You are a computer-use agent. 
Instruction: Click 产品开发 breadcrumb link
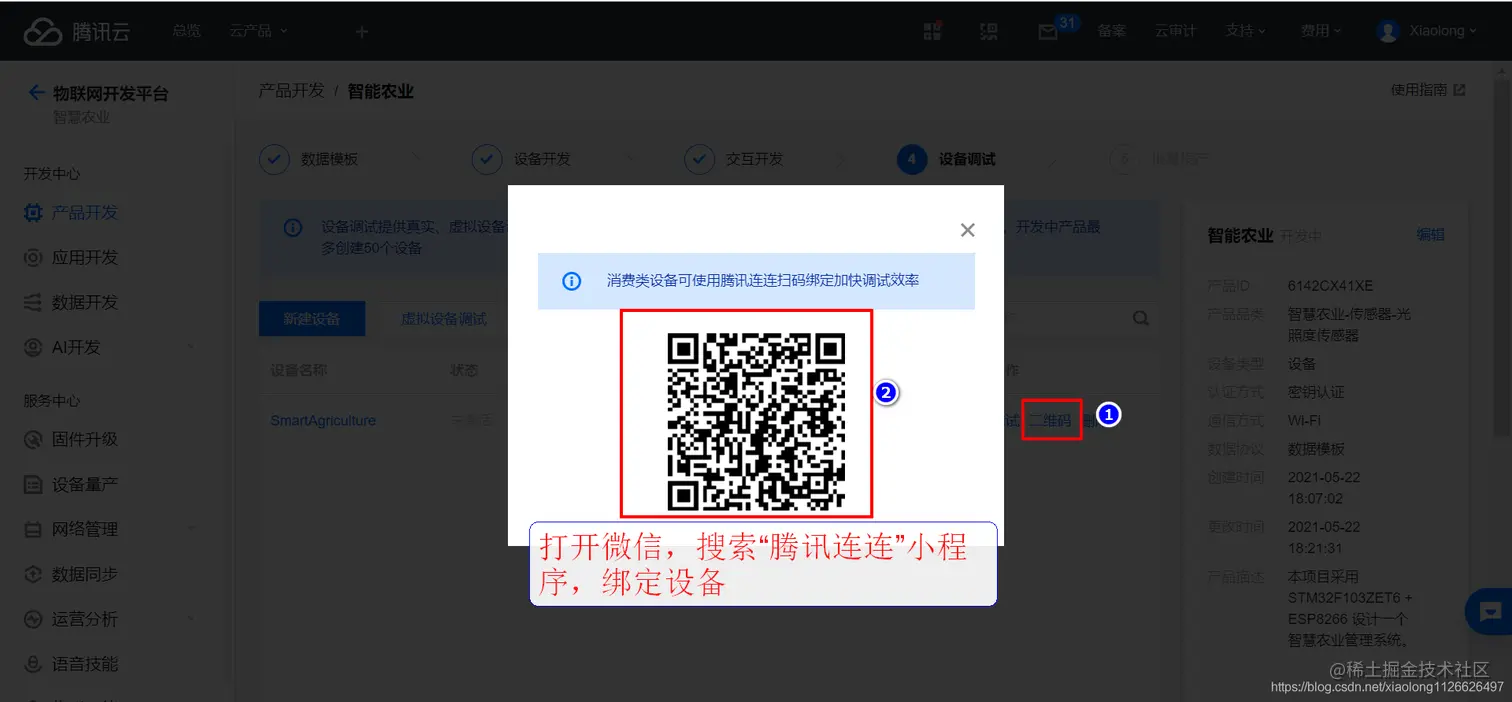click(291, 90)
